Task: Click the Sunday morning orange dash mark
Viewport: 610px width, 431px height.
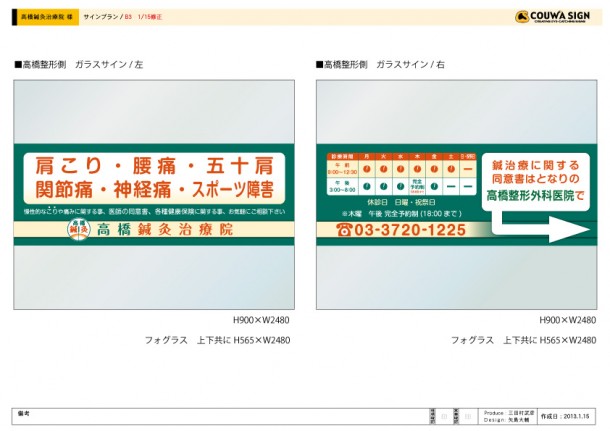Action: tap(468, 169)
